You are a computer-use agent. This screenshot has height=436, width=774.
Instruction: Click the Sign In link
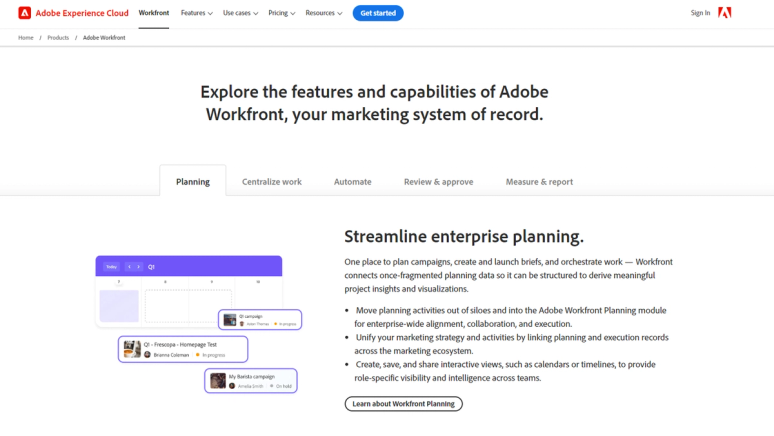[700, 13]
